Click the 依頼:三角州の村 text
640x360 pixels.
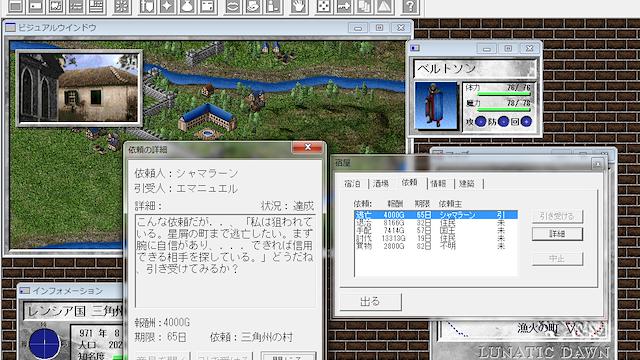pyautogui.click(x=251, y=337)
